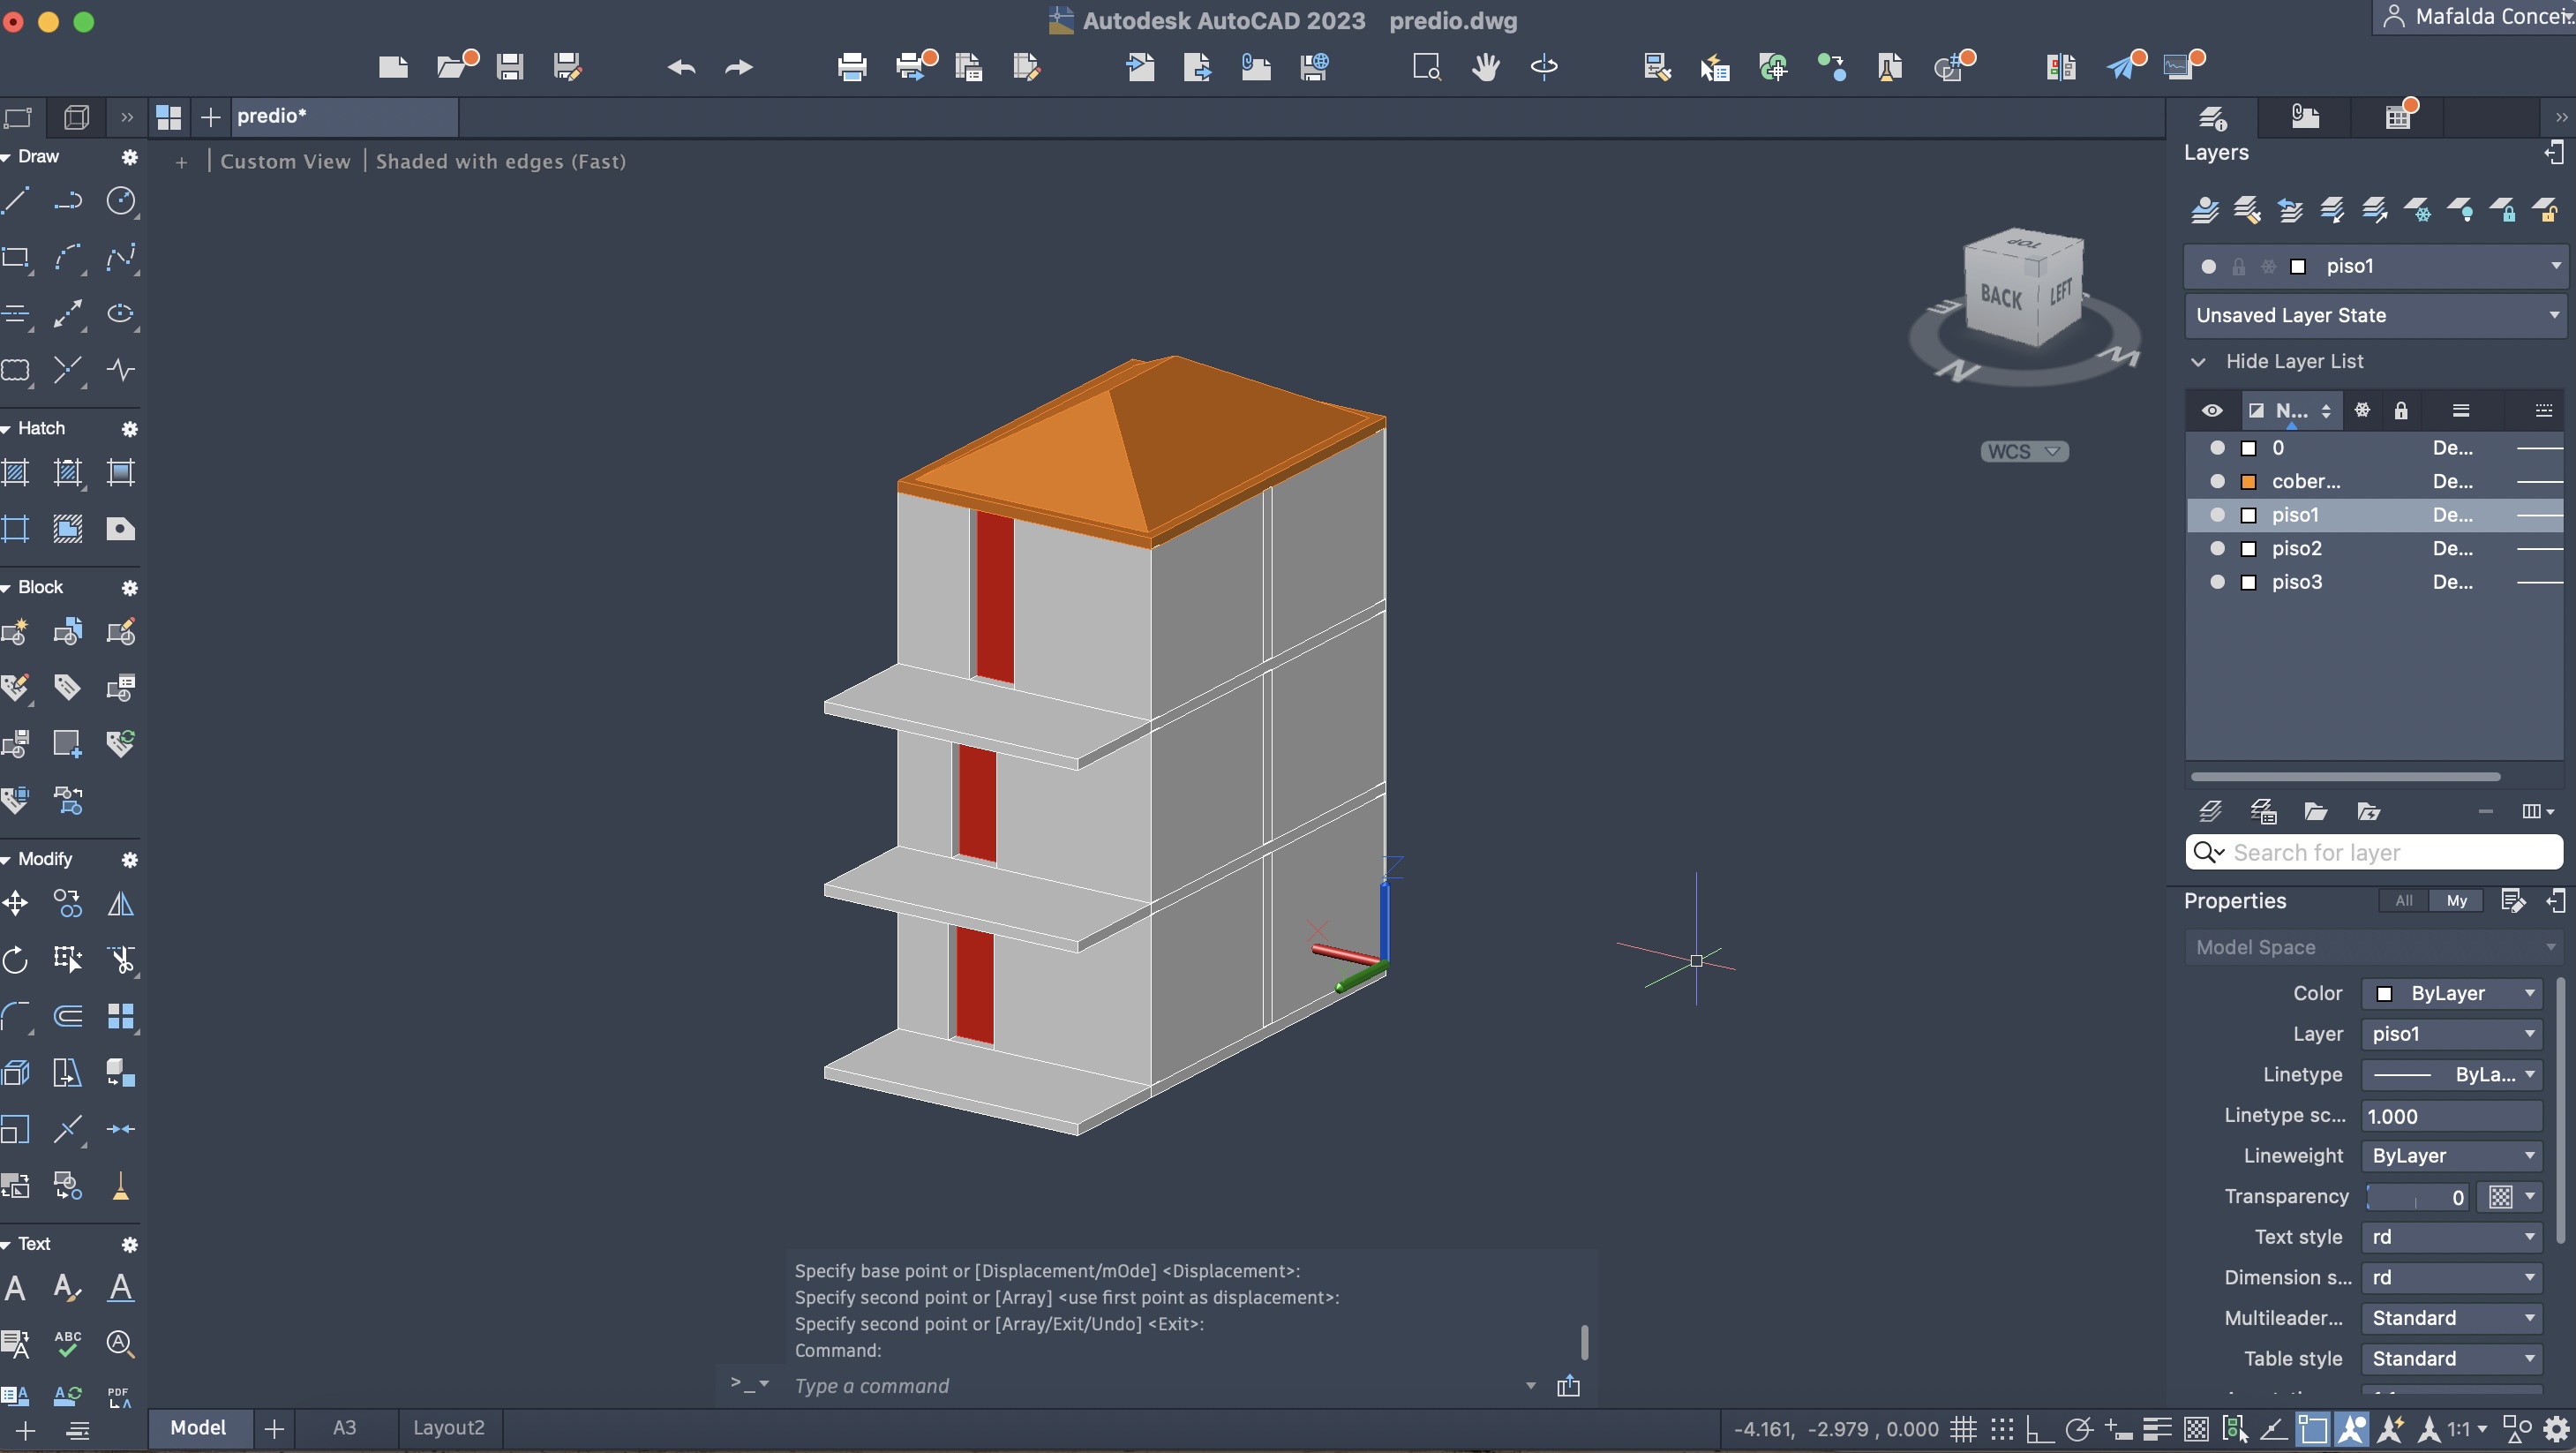Click the Search for layer field

coord(2390,853)
